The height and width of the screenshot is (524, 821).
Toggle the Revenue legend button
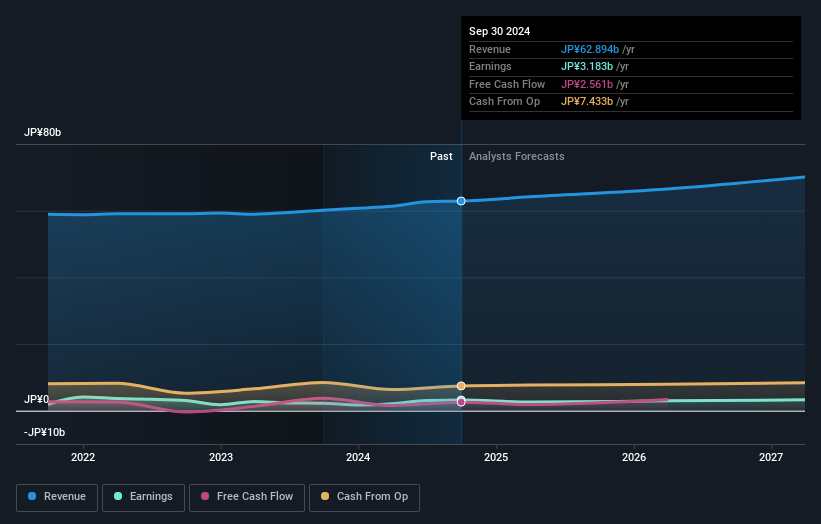click(x=57, y=497)
